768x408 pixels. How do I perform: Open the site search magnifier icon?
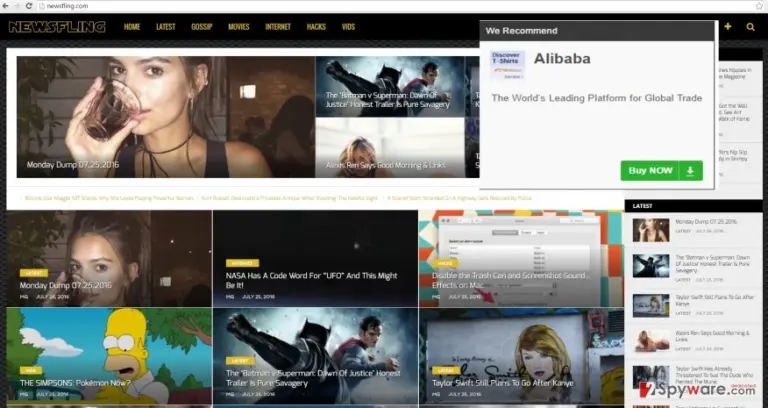[x=750, y=27]
